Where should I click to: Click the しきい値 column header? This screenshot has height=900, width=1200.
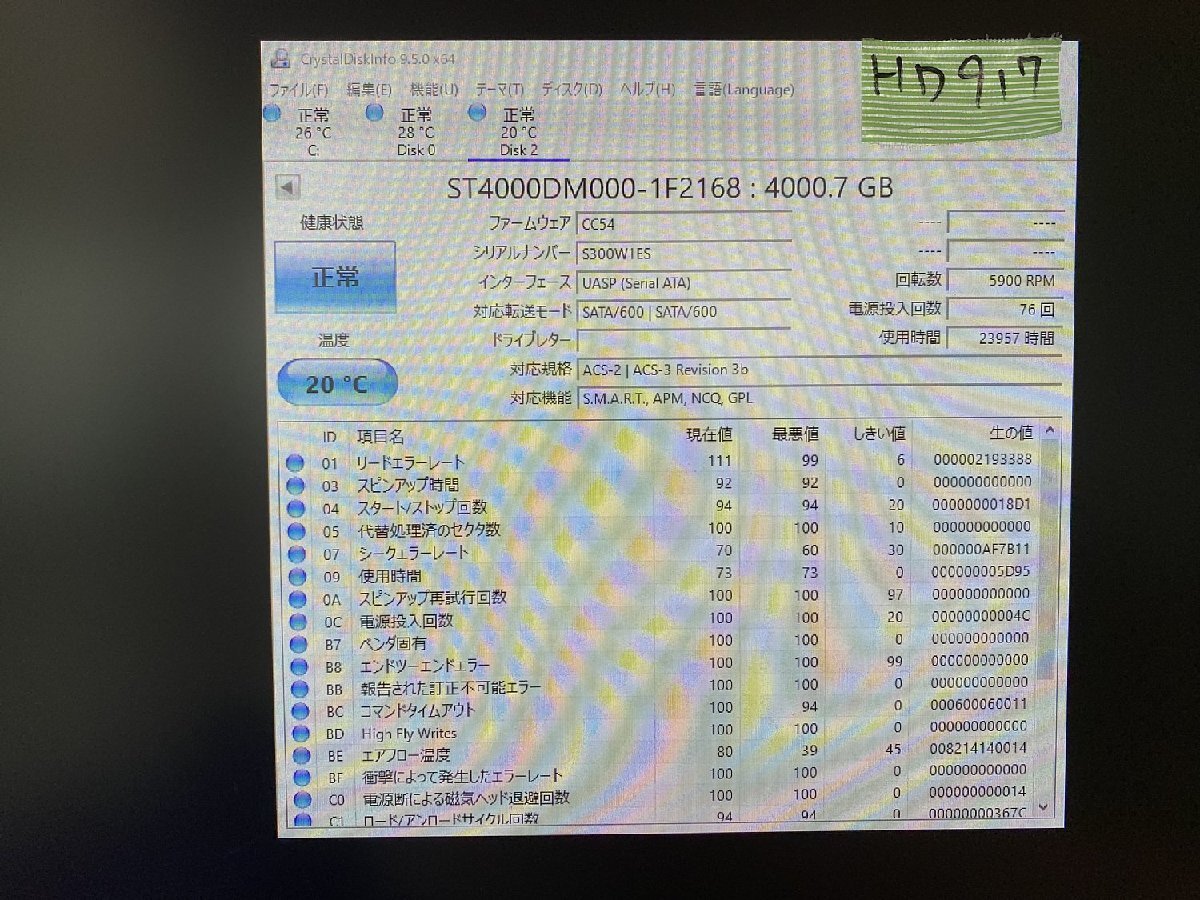(879, 434)
